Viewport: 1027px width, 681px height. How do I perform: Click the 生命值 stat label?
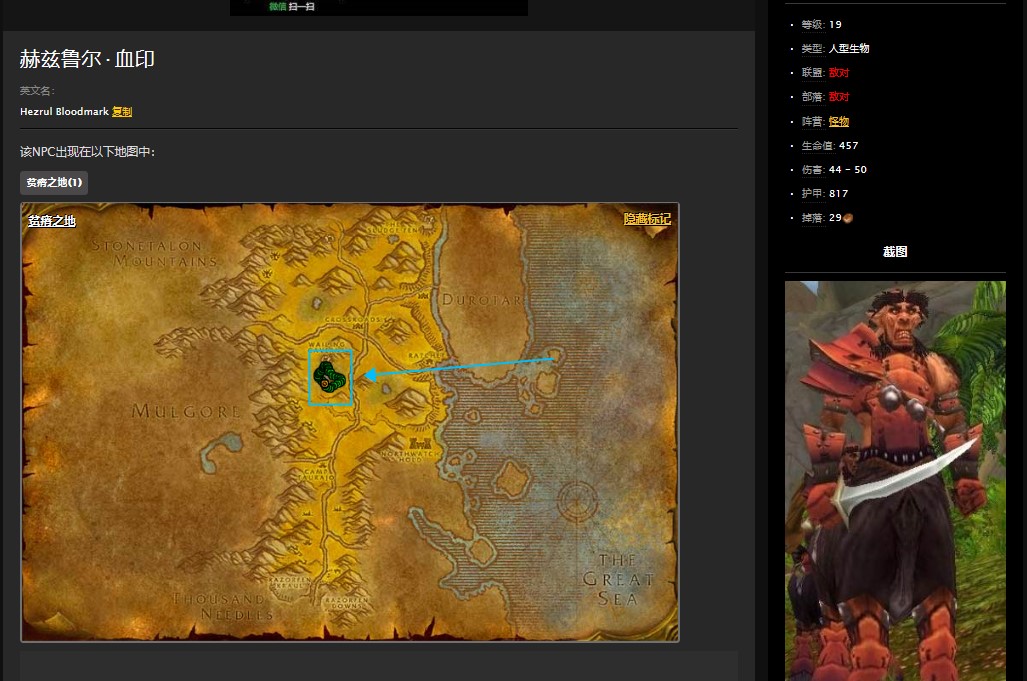(x=813, y=146)
